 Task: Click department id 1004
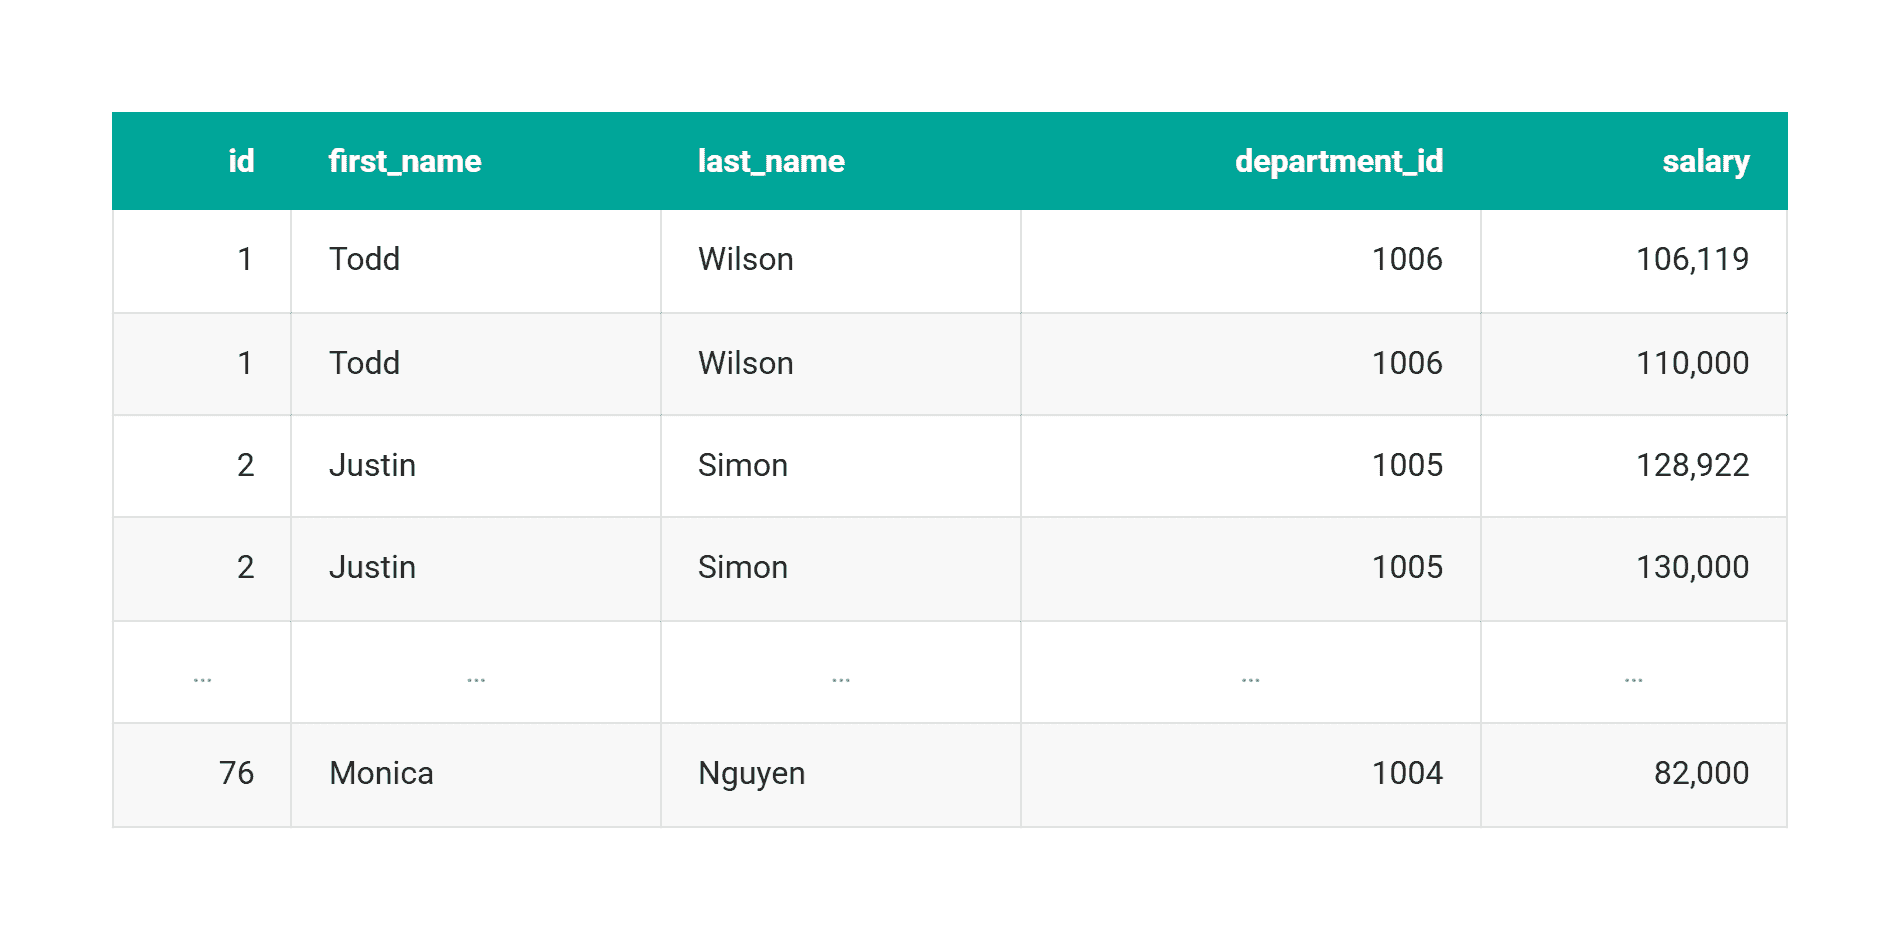(1407, 773)
